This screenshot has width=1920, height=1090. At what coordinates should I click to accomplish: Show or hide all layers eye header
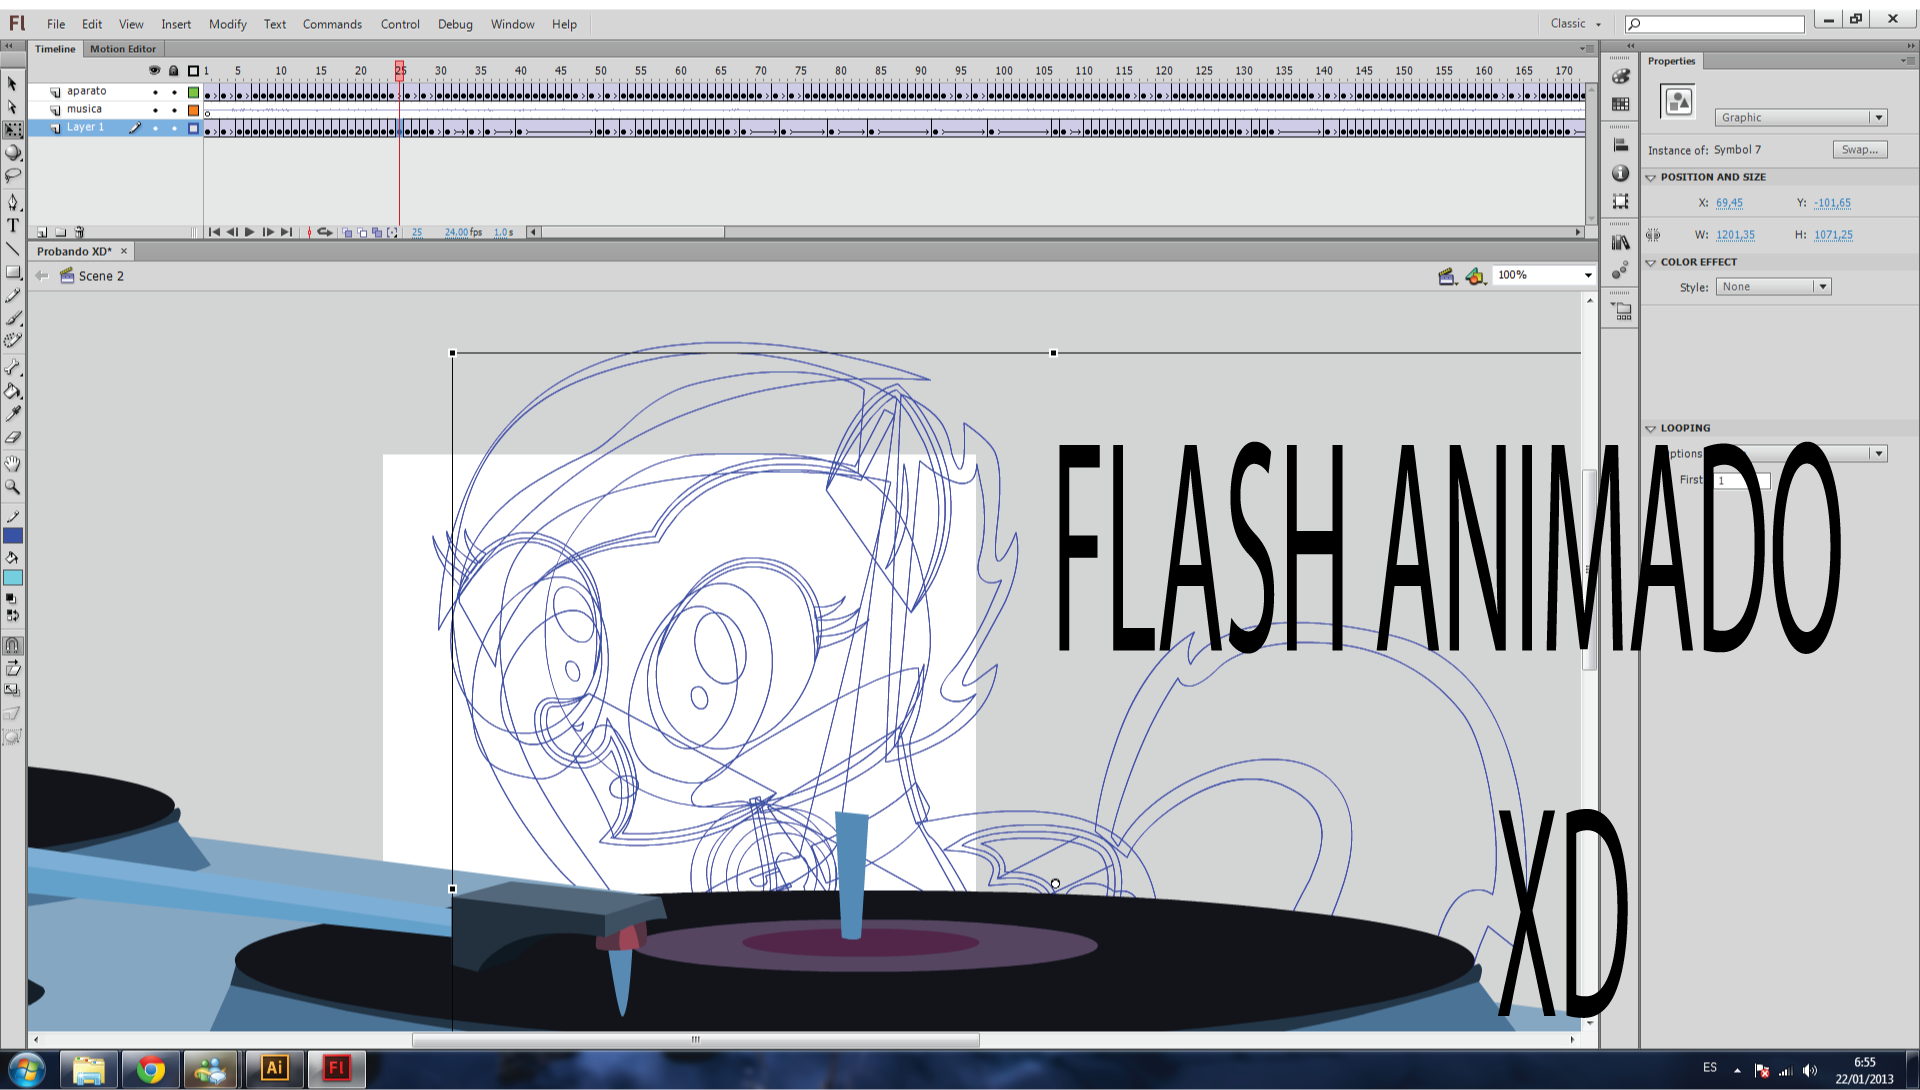154,71
